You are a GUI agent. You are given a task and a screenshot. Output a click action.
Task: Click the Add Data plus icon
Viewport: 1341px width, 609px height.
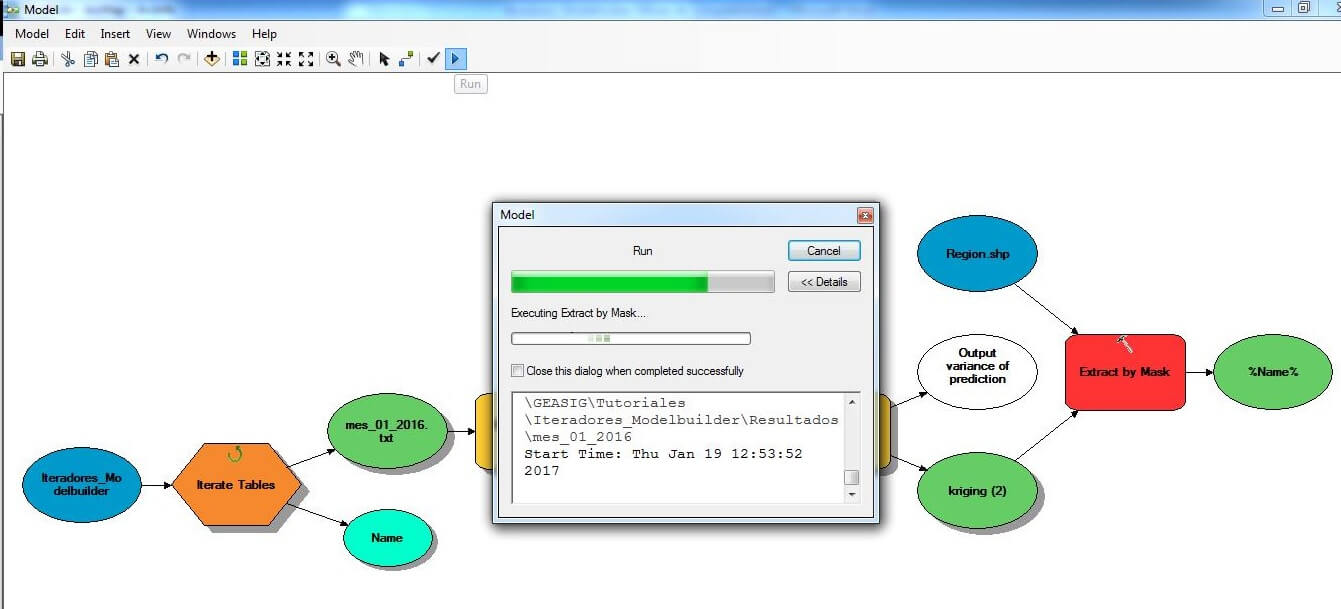pyautogui.click(x=211, y=59)
